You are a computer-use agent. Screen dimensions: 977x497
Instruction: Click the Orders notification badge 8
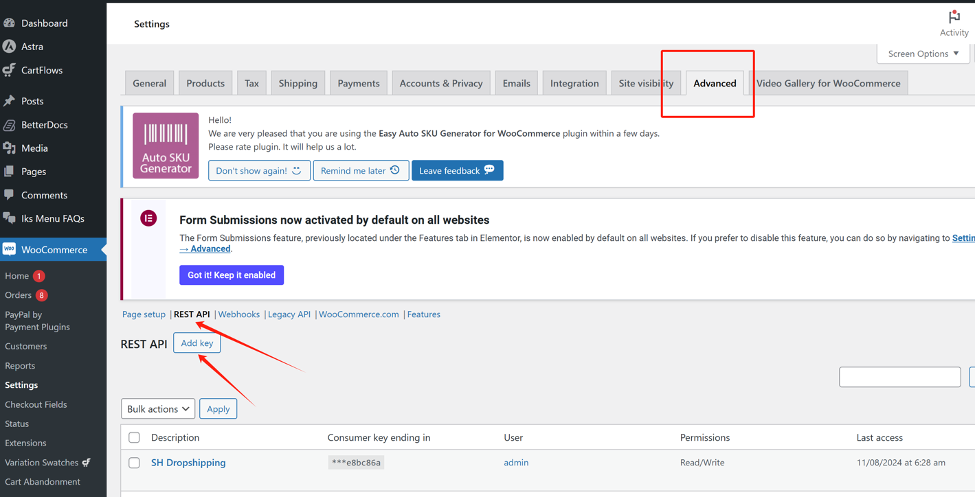(x=41, y=295)
